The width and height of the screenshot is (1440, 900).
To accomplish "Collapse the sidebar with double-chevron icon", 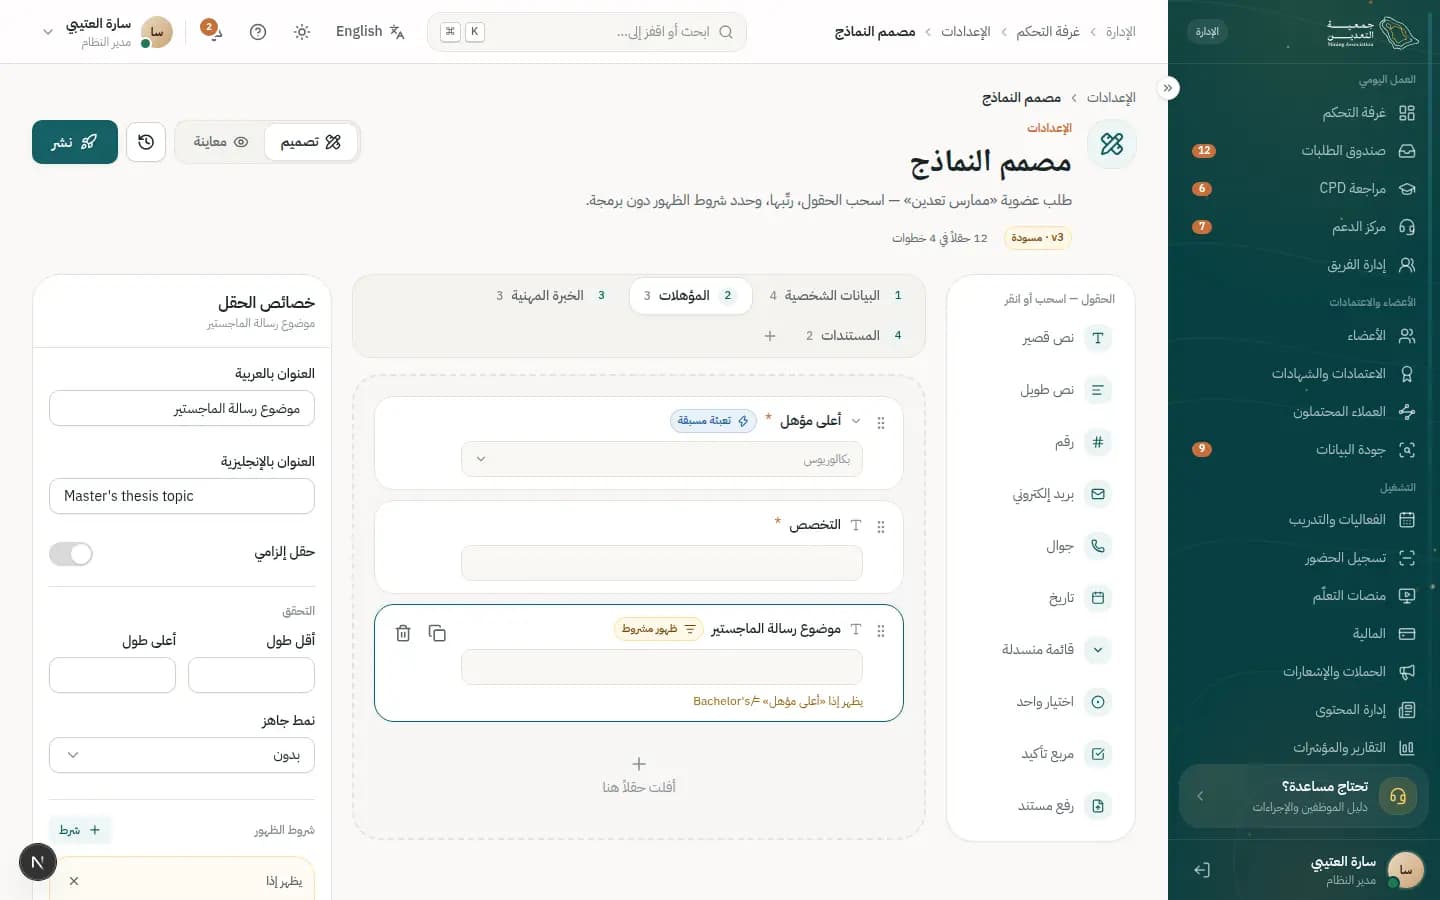I will click(x=1168, y=88).
